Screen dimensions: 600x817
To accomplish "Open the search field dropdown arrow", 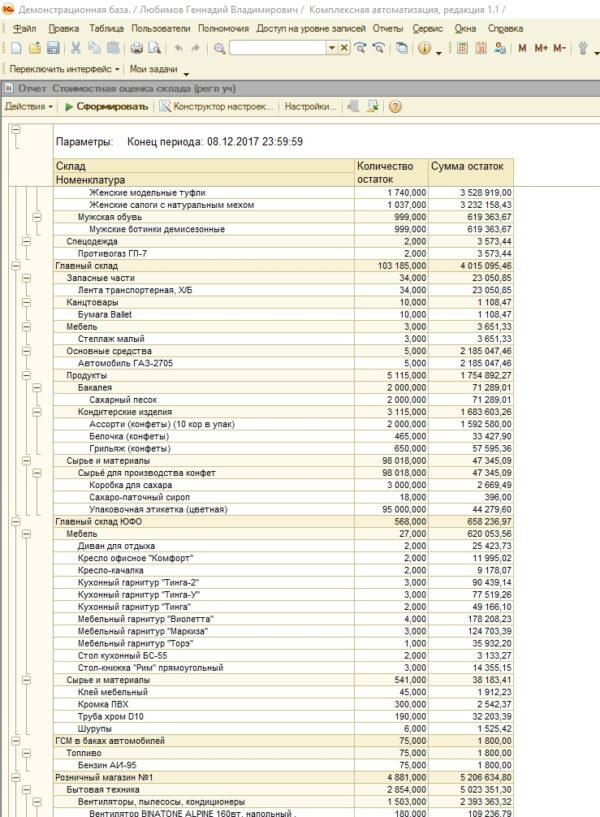I will click(x=332, y=48).
